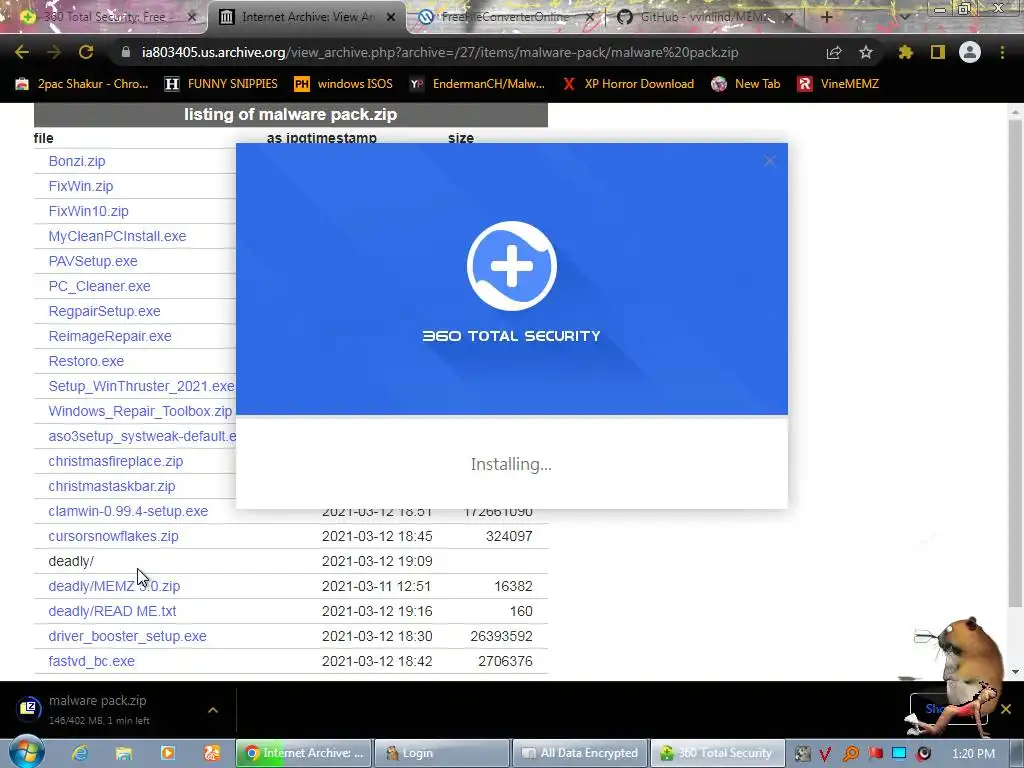Open the driver_booster_setup.exe link

click(127, 636)
